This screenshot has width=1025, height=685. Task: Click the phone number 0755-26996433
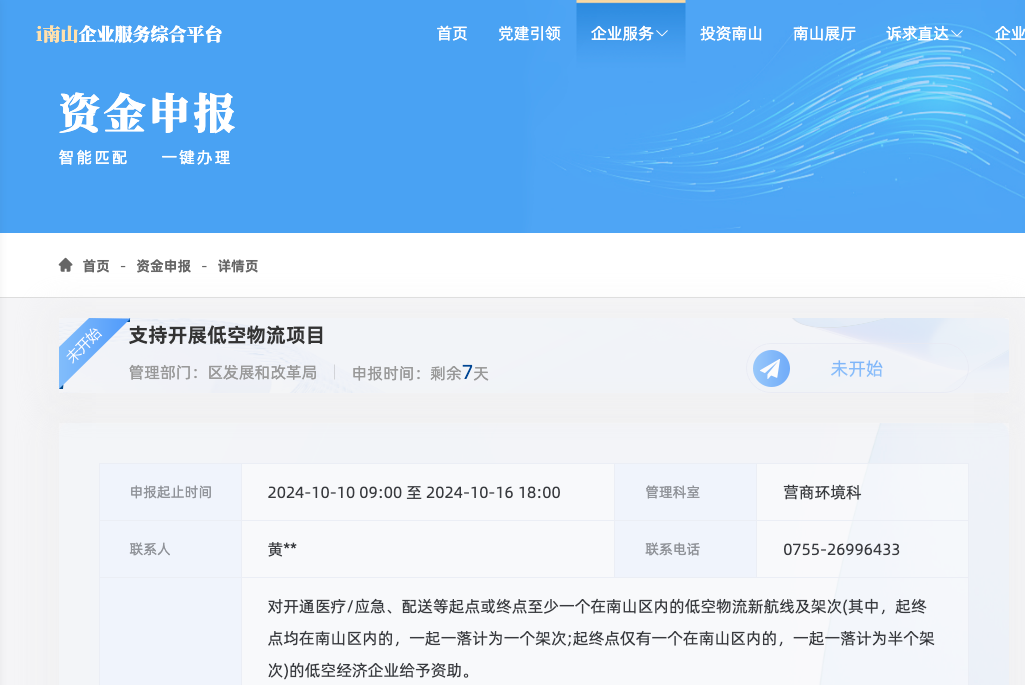tap(841, 549)
